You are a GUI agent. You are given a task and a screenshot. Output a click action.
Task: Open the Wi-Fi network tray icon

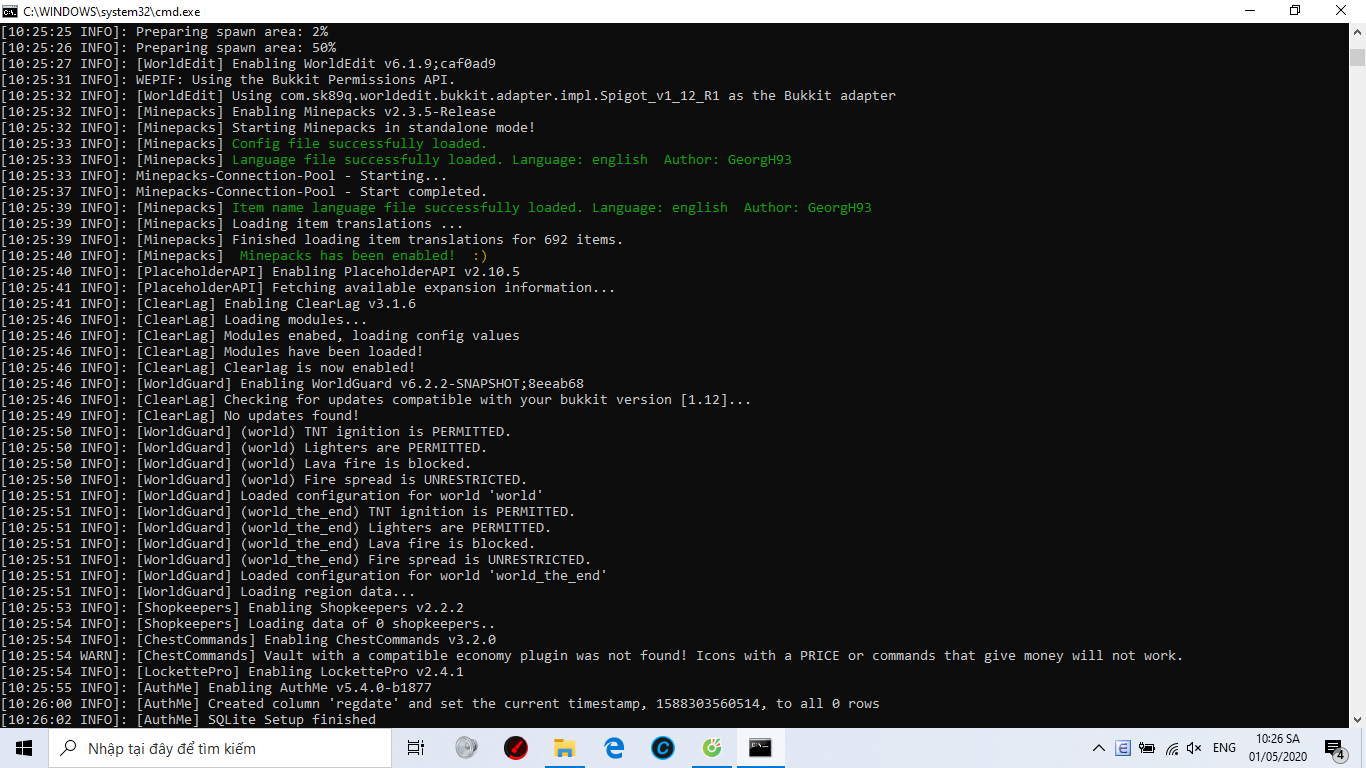click(x=1171, y=748)
